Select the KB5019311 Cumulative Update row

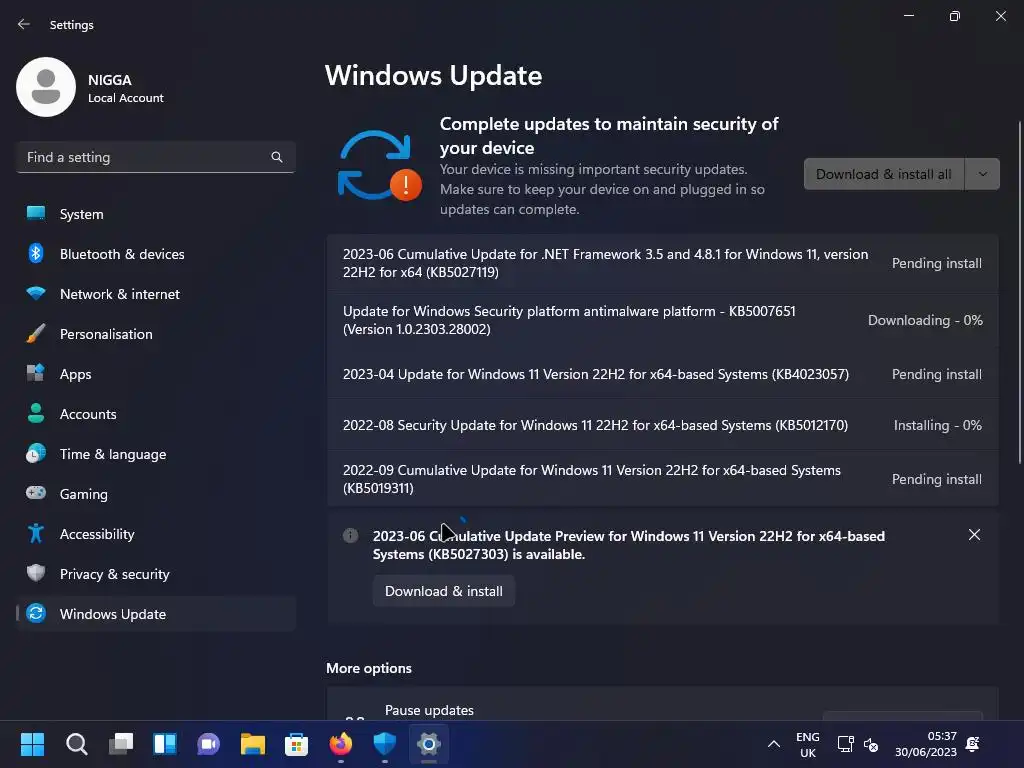(663, 479)
